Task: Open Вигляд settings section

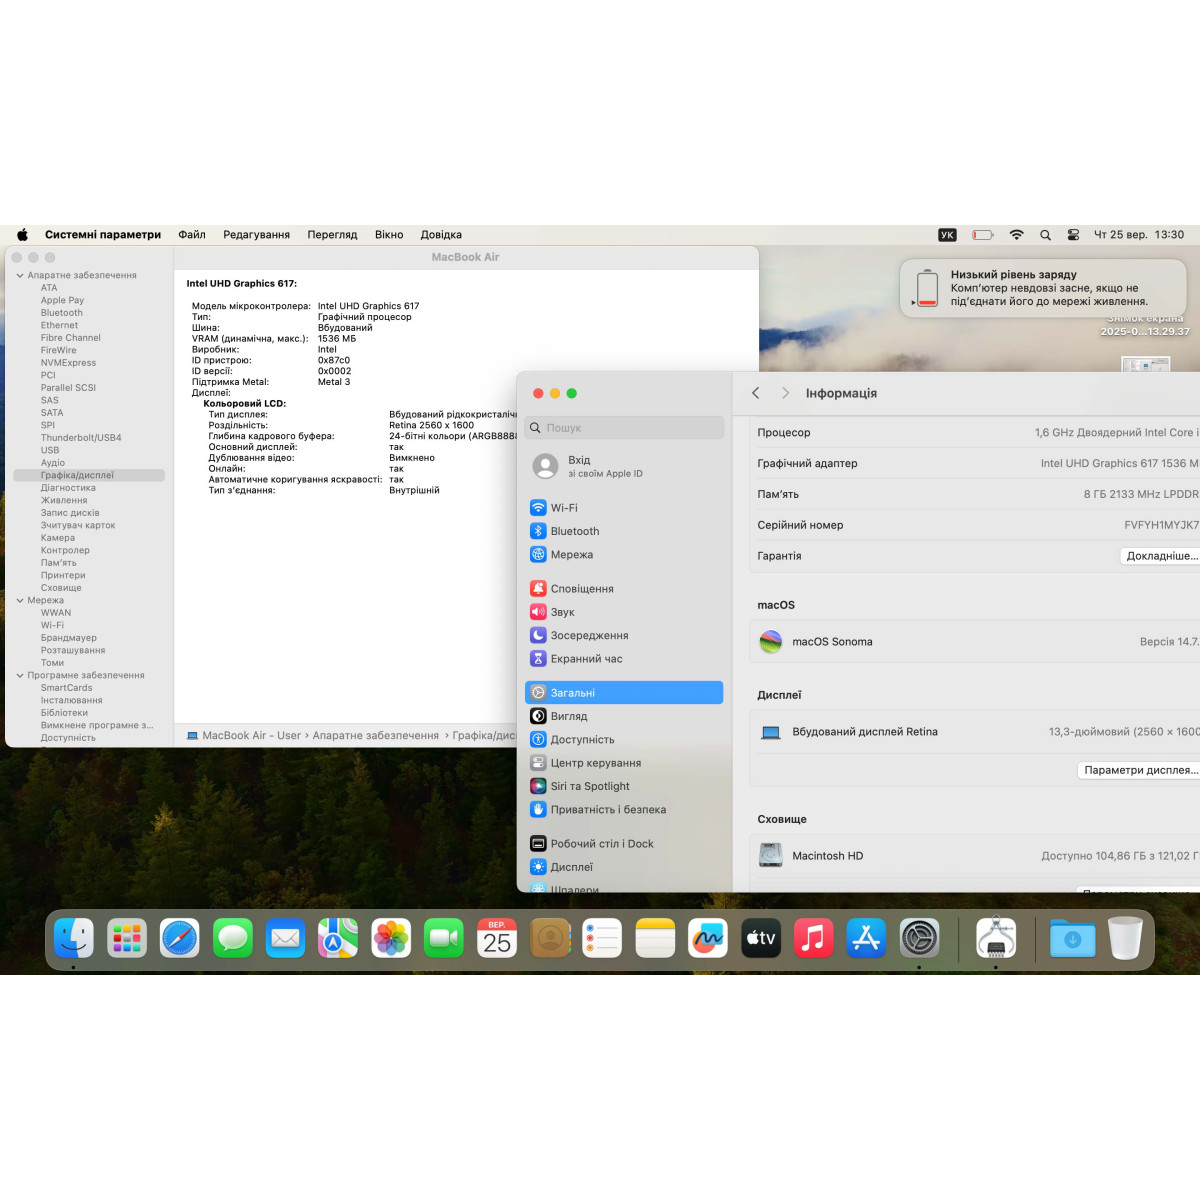Action: (624, 716)
